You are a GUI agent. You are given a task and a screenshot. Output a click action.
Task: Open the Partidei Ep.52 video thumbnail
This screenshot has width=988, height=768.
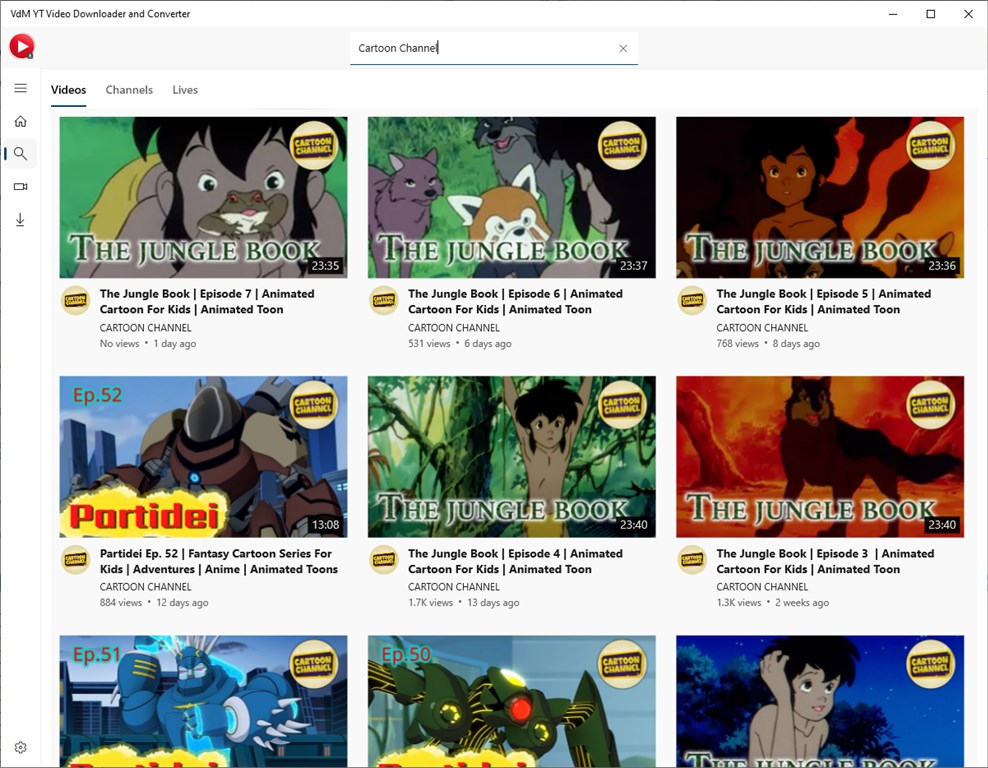pyautogui.click(x=203, y=457)
